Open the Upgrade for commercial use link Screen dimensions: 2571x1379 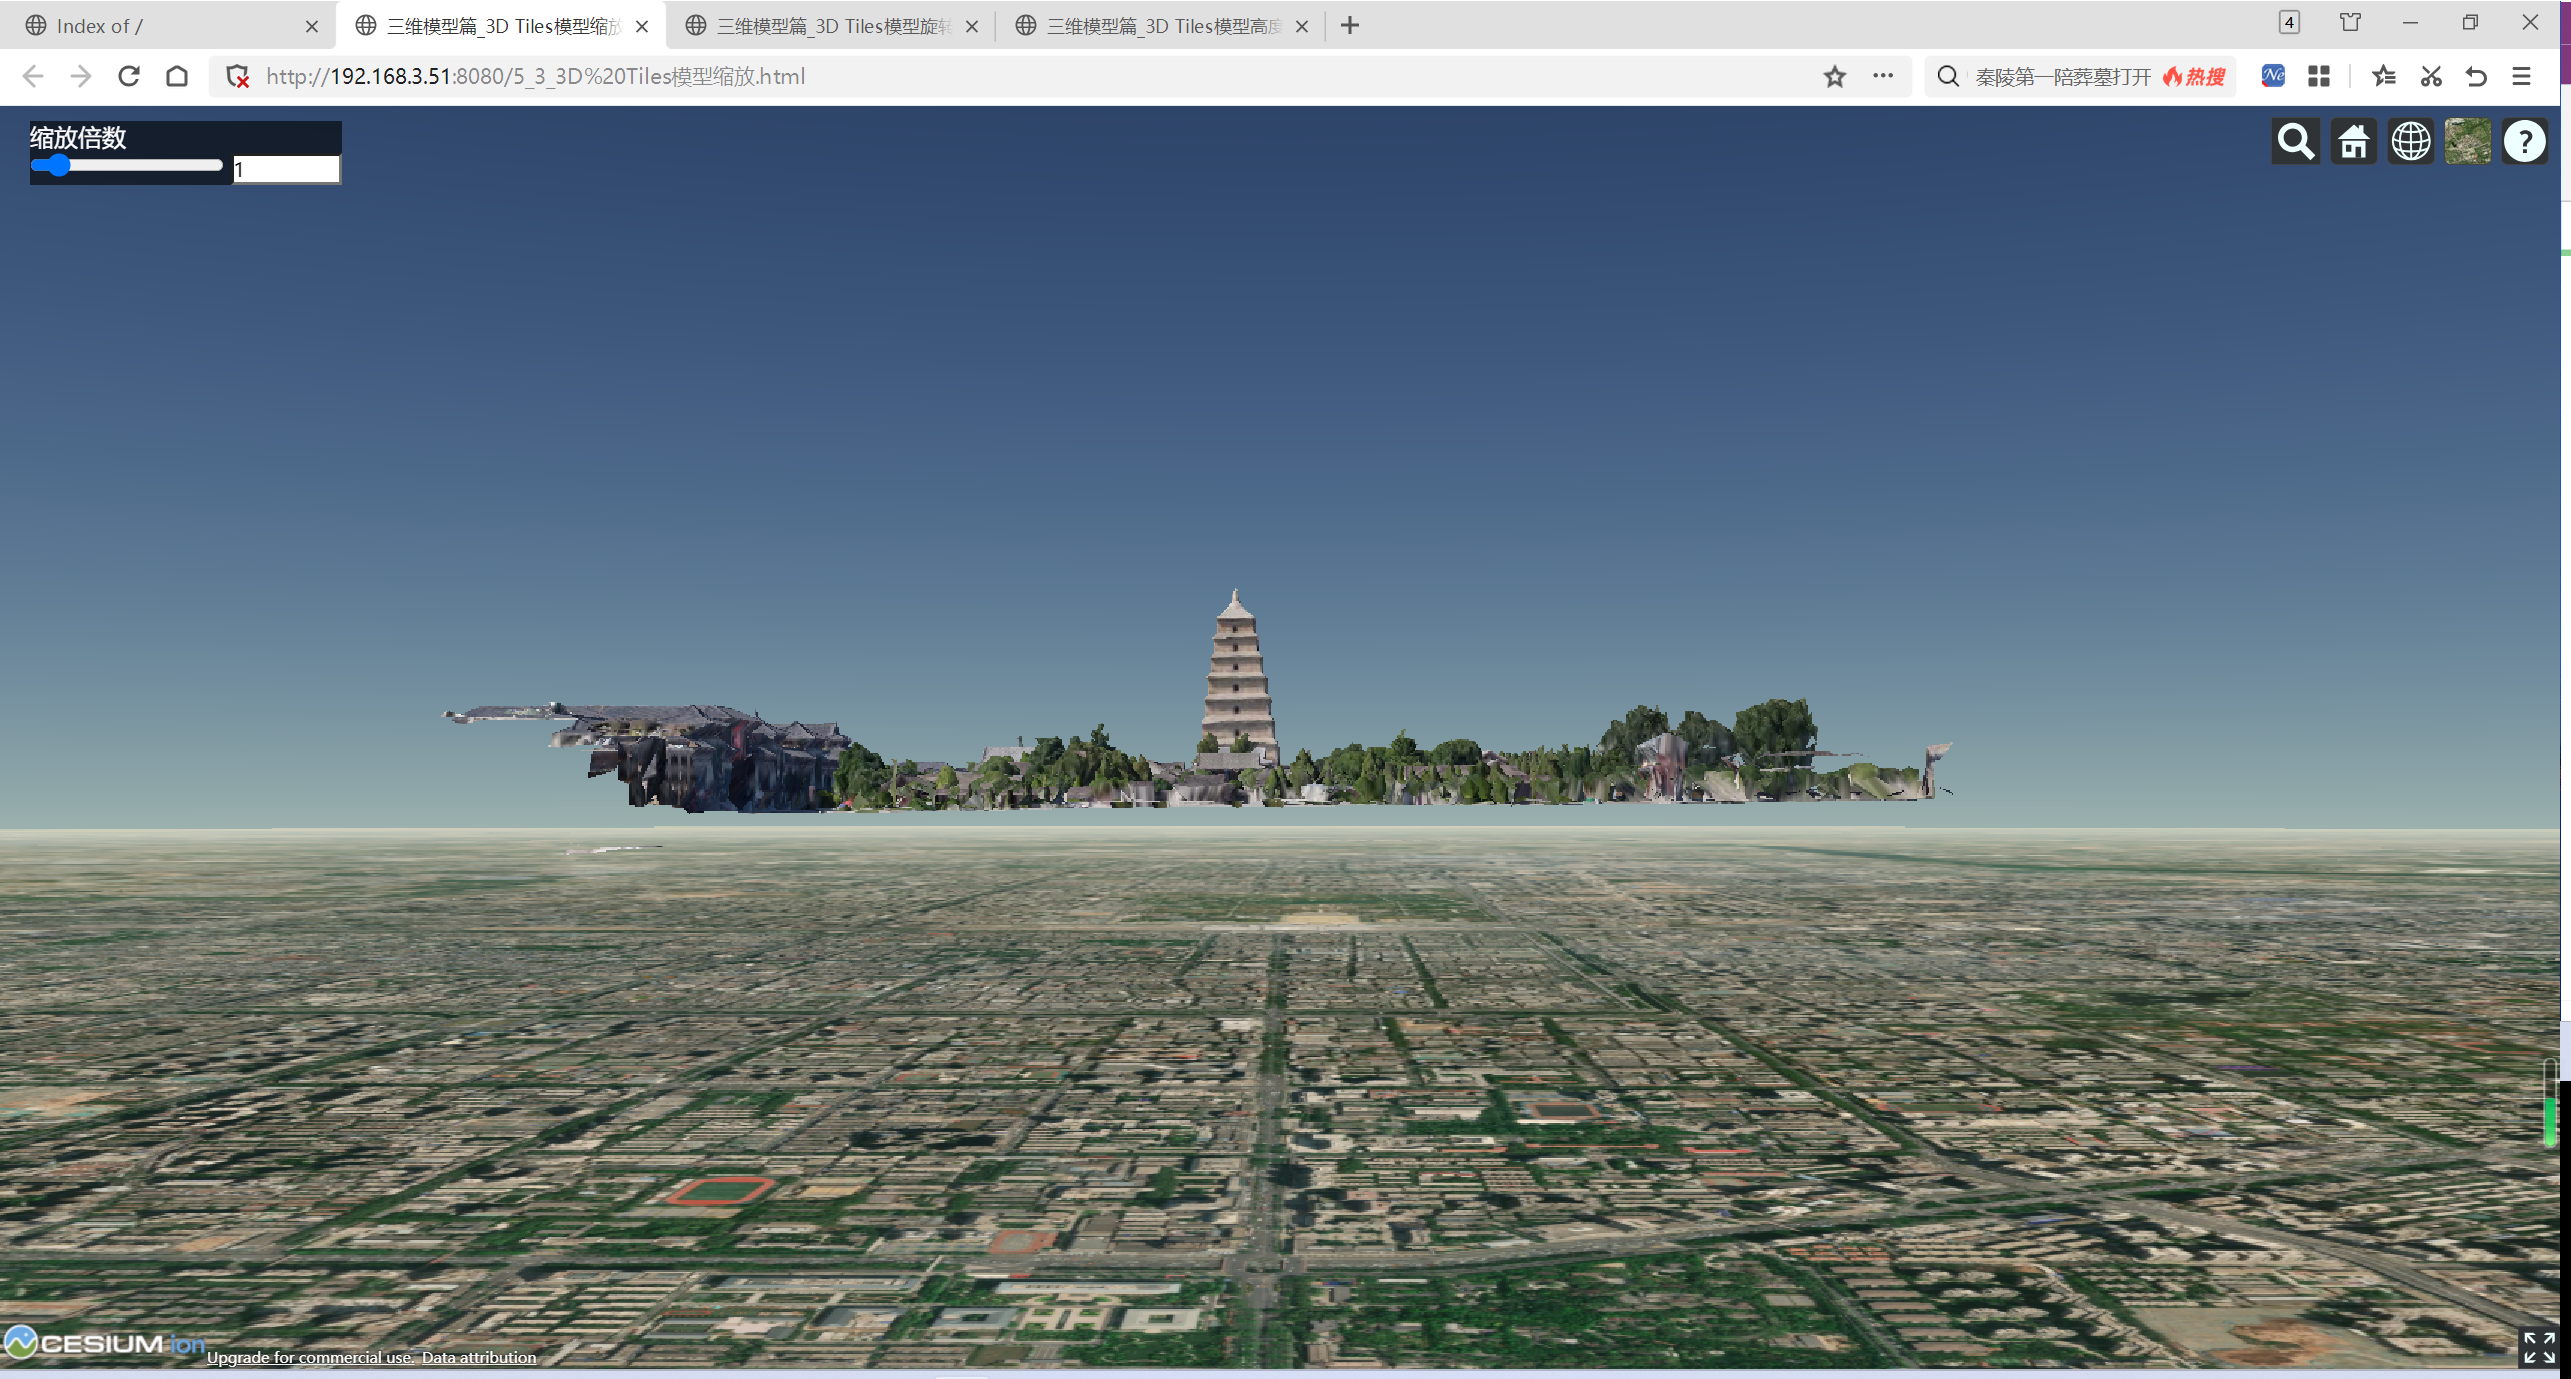click(311, 1357)
